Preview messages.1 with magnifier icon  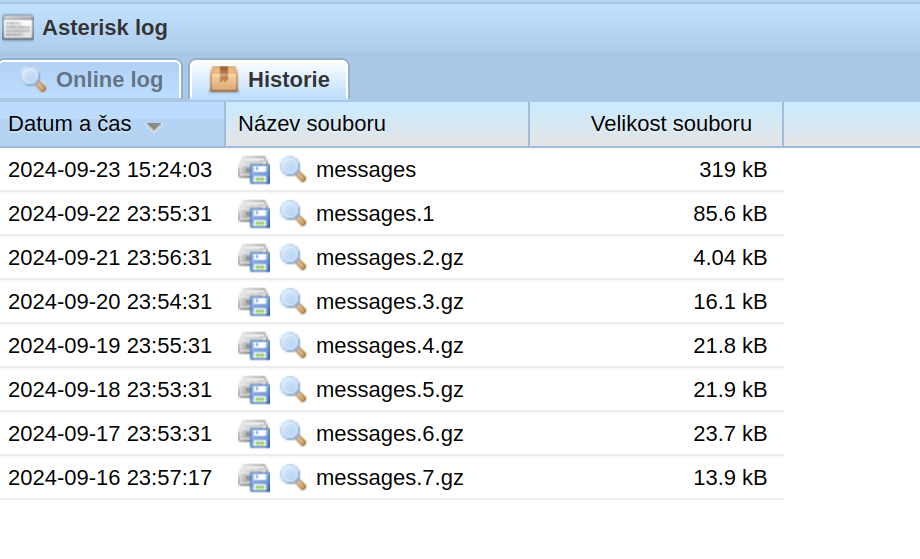coord(293,214)
